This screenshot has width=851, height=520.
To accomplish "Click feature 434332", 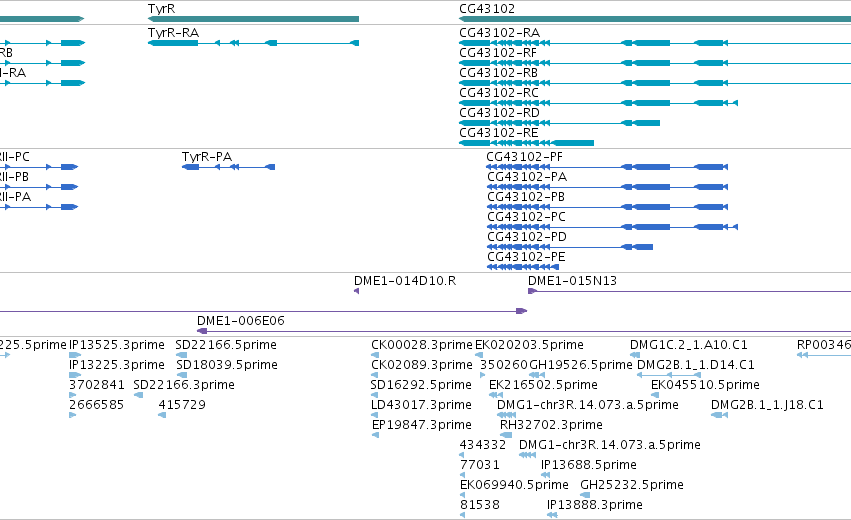I will [x=482, y=445].
